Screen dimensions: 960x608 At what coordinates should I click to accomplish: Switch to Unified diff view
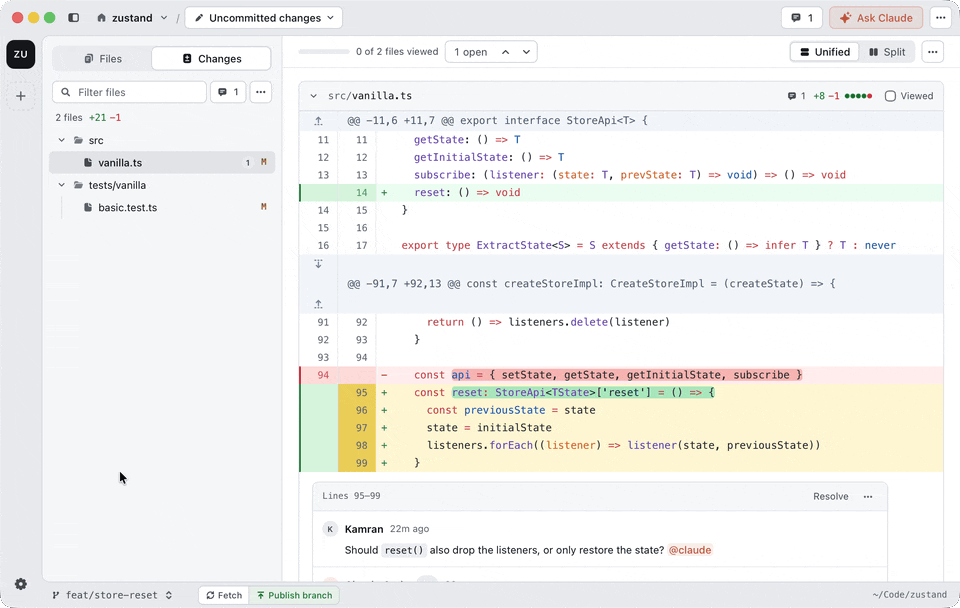[x=825, y=52]
